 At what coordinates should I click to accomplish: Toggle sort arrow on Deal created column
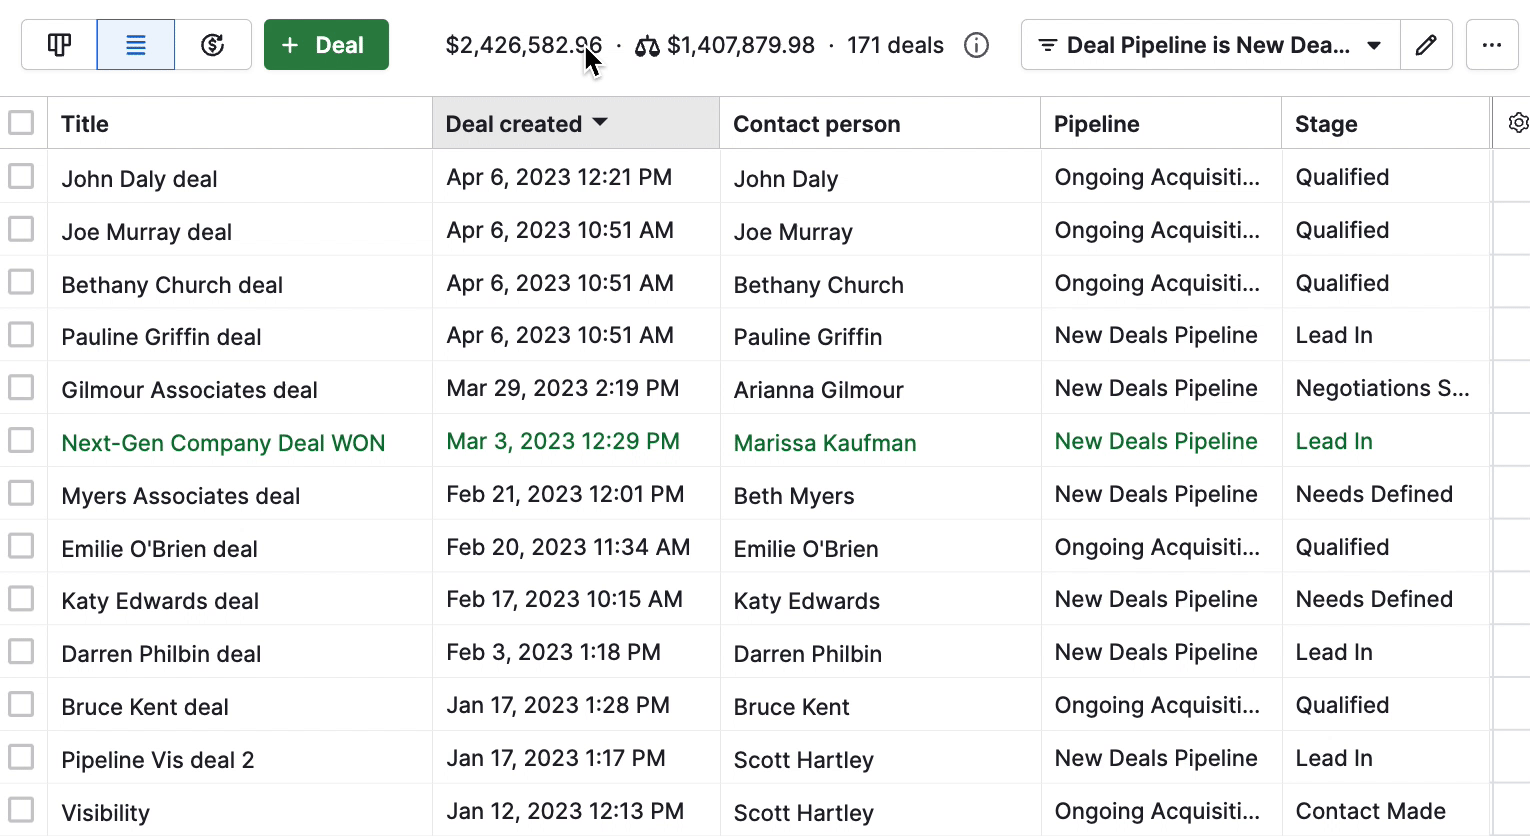tap(600, 122)
